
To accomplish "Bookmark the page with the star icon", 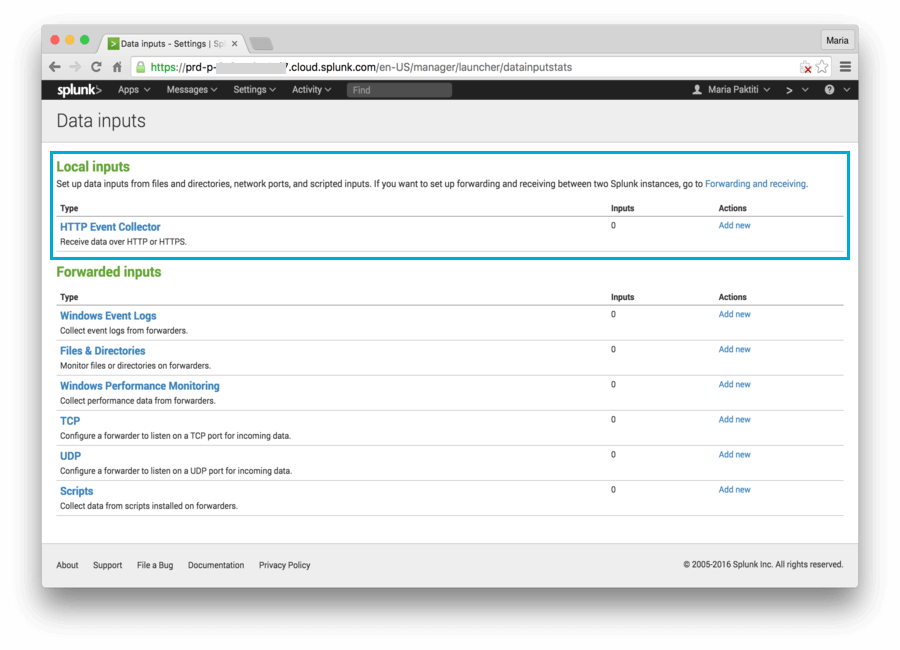I will [822, 67].
